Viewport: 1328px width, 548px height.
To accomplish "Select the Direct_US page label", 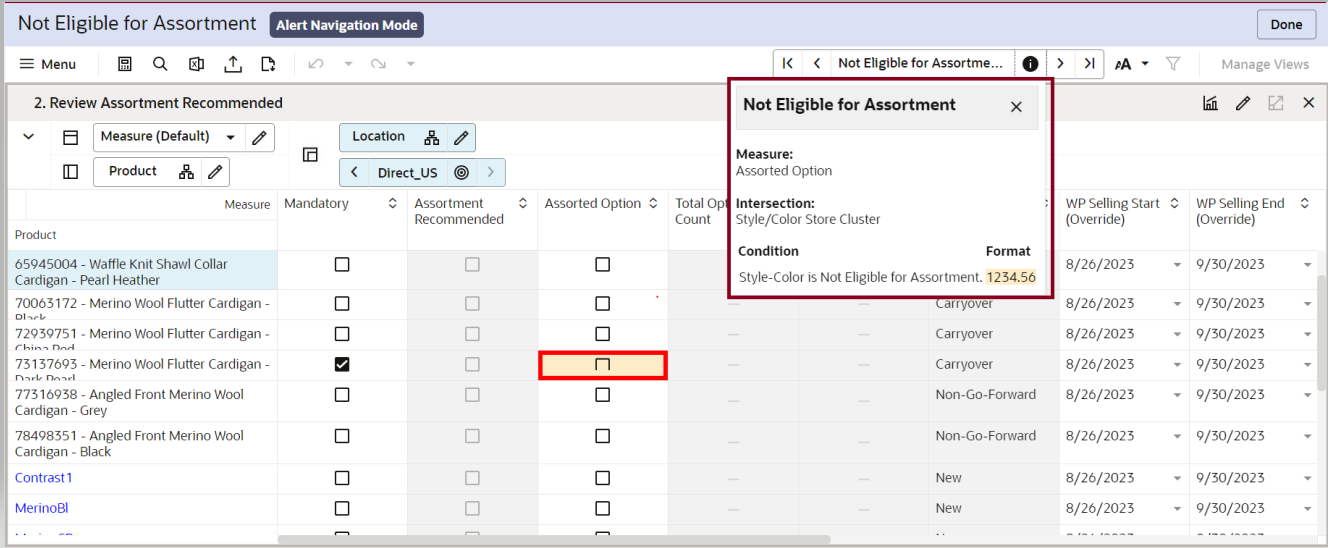I will click(x=408, y=172).
